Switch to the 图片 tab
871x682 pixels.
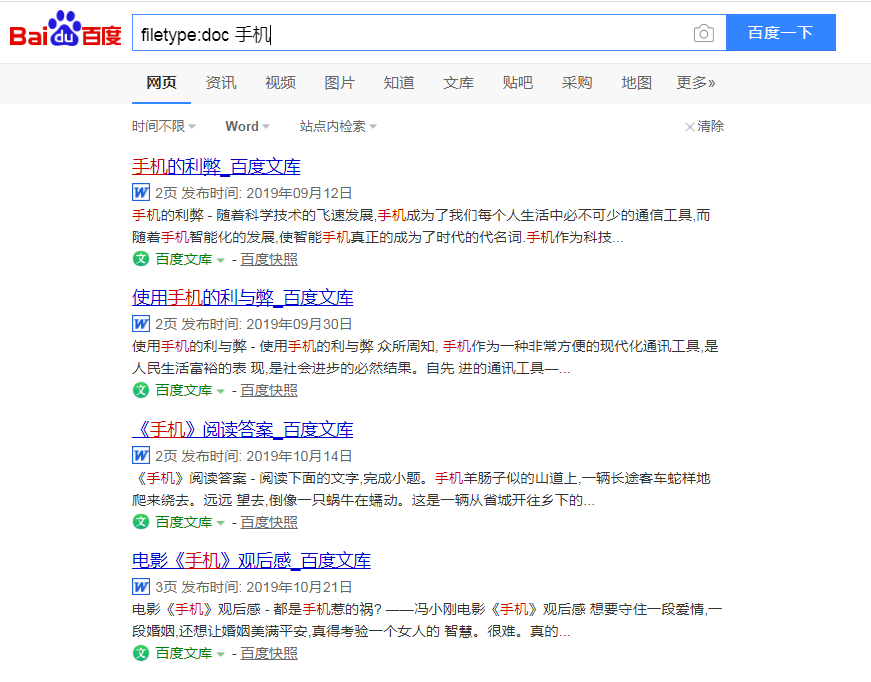point(339,83)
